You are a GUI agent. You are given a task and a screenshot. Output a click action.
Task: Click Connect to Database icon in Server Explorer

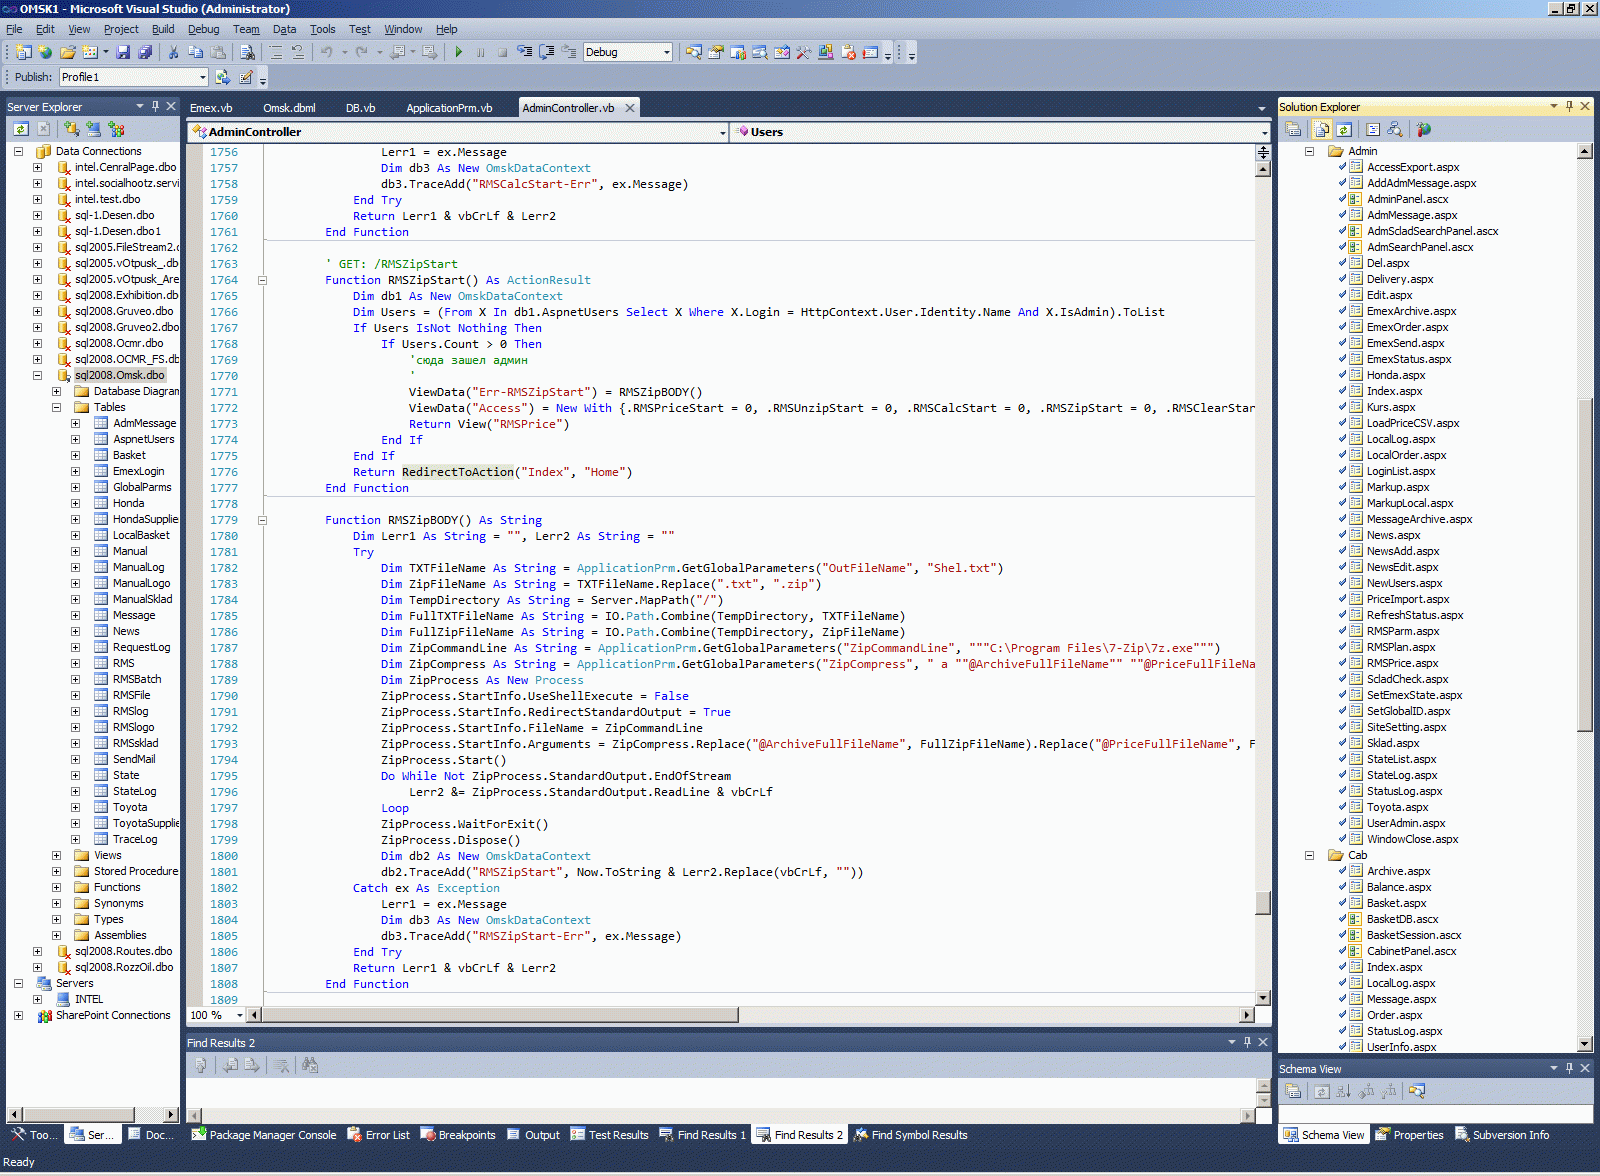point(72,129)
